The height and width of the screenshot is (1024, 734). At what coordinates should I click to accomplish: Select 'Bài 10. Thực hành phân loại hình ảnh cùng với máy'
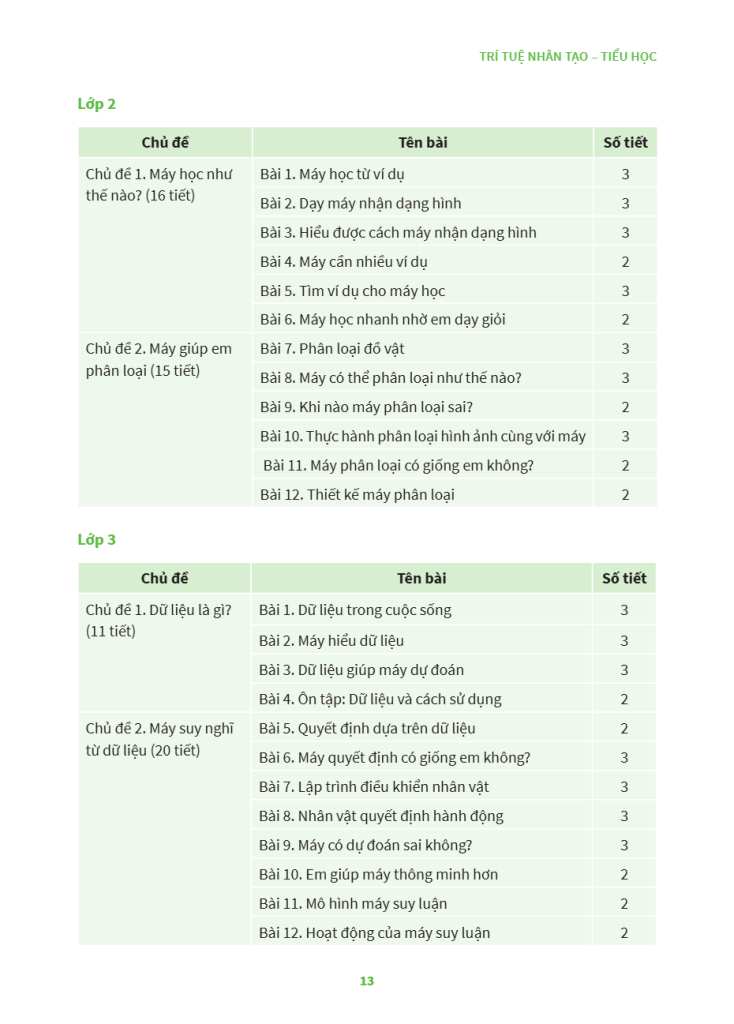coord(423,436)
